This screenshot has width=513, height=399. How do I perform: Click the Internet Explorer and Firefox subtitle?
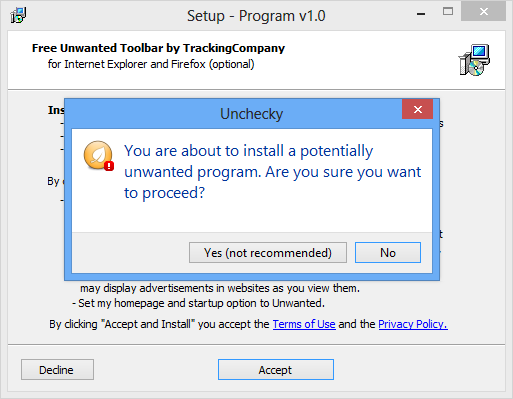[151, 64]
